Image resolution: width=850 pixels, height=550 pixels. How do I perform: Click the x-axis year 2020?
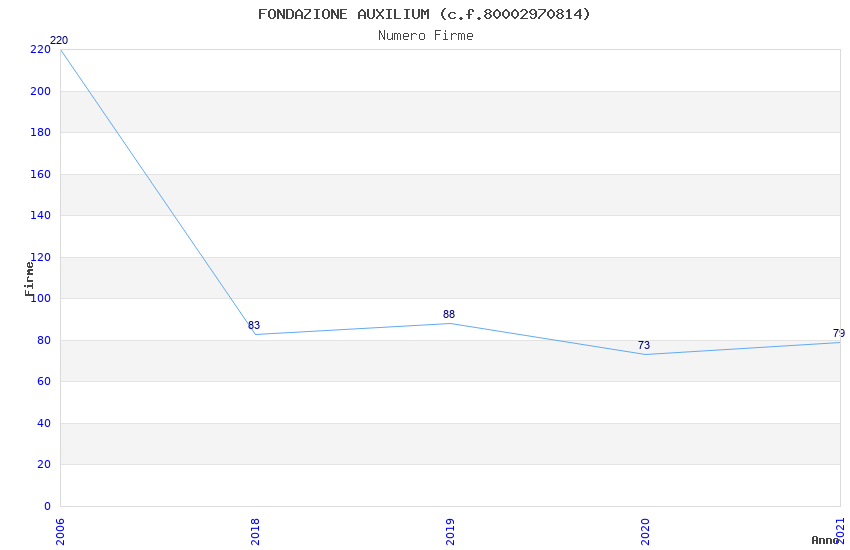pos(645,532)
